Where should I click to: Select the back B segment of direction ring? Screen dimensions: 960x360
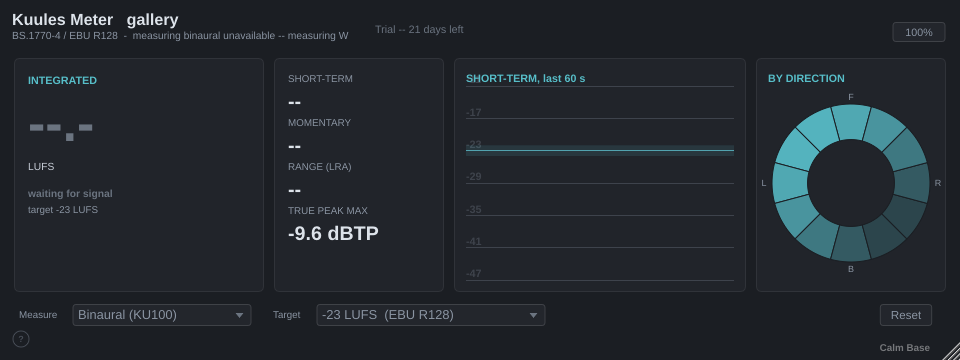[x=851, y=244]
